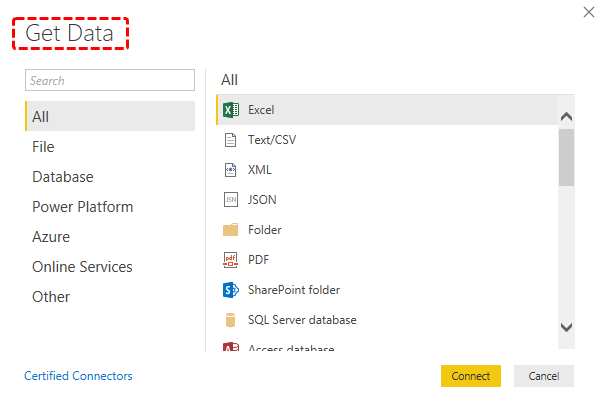Switch to the Database category
604x400 pixels.
click(110, 176)
